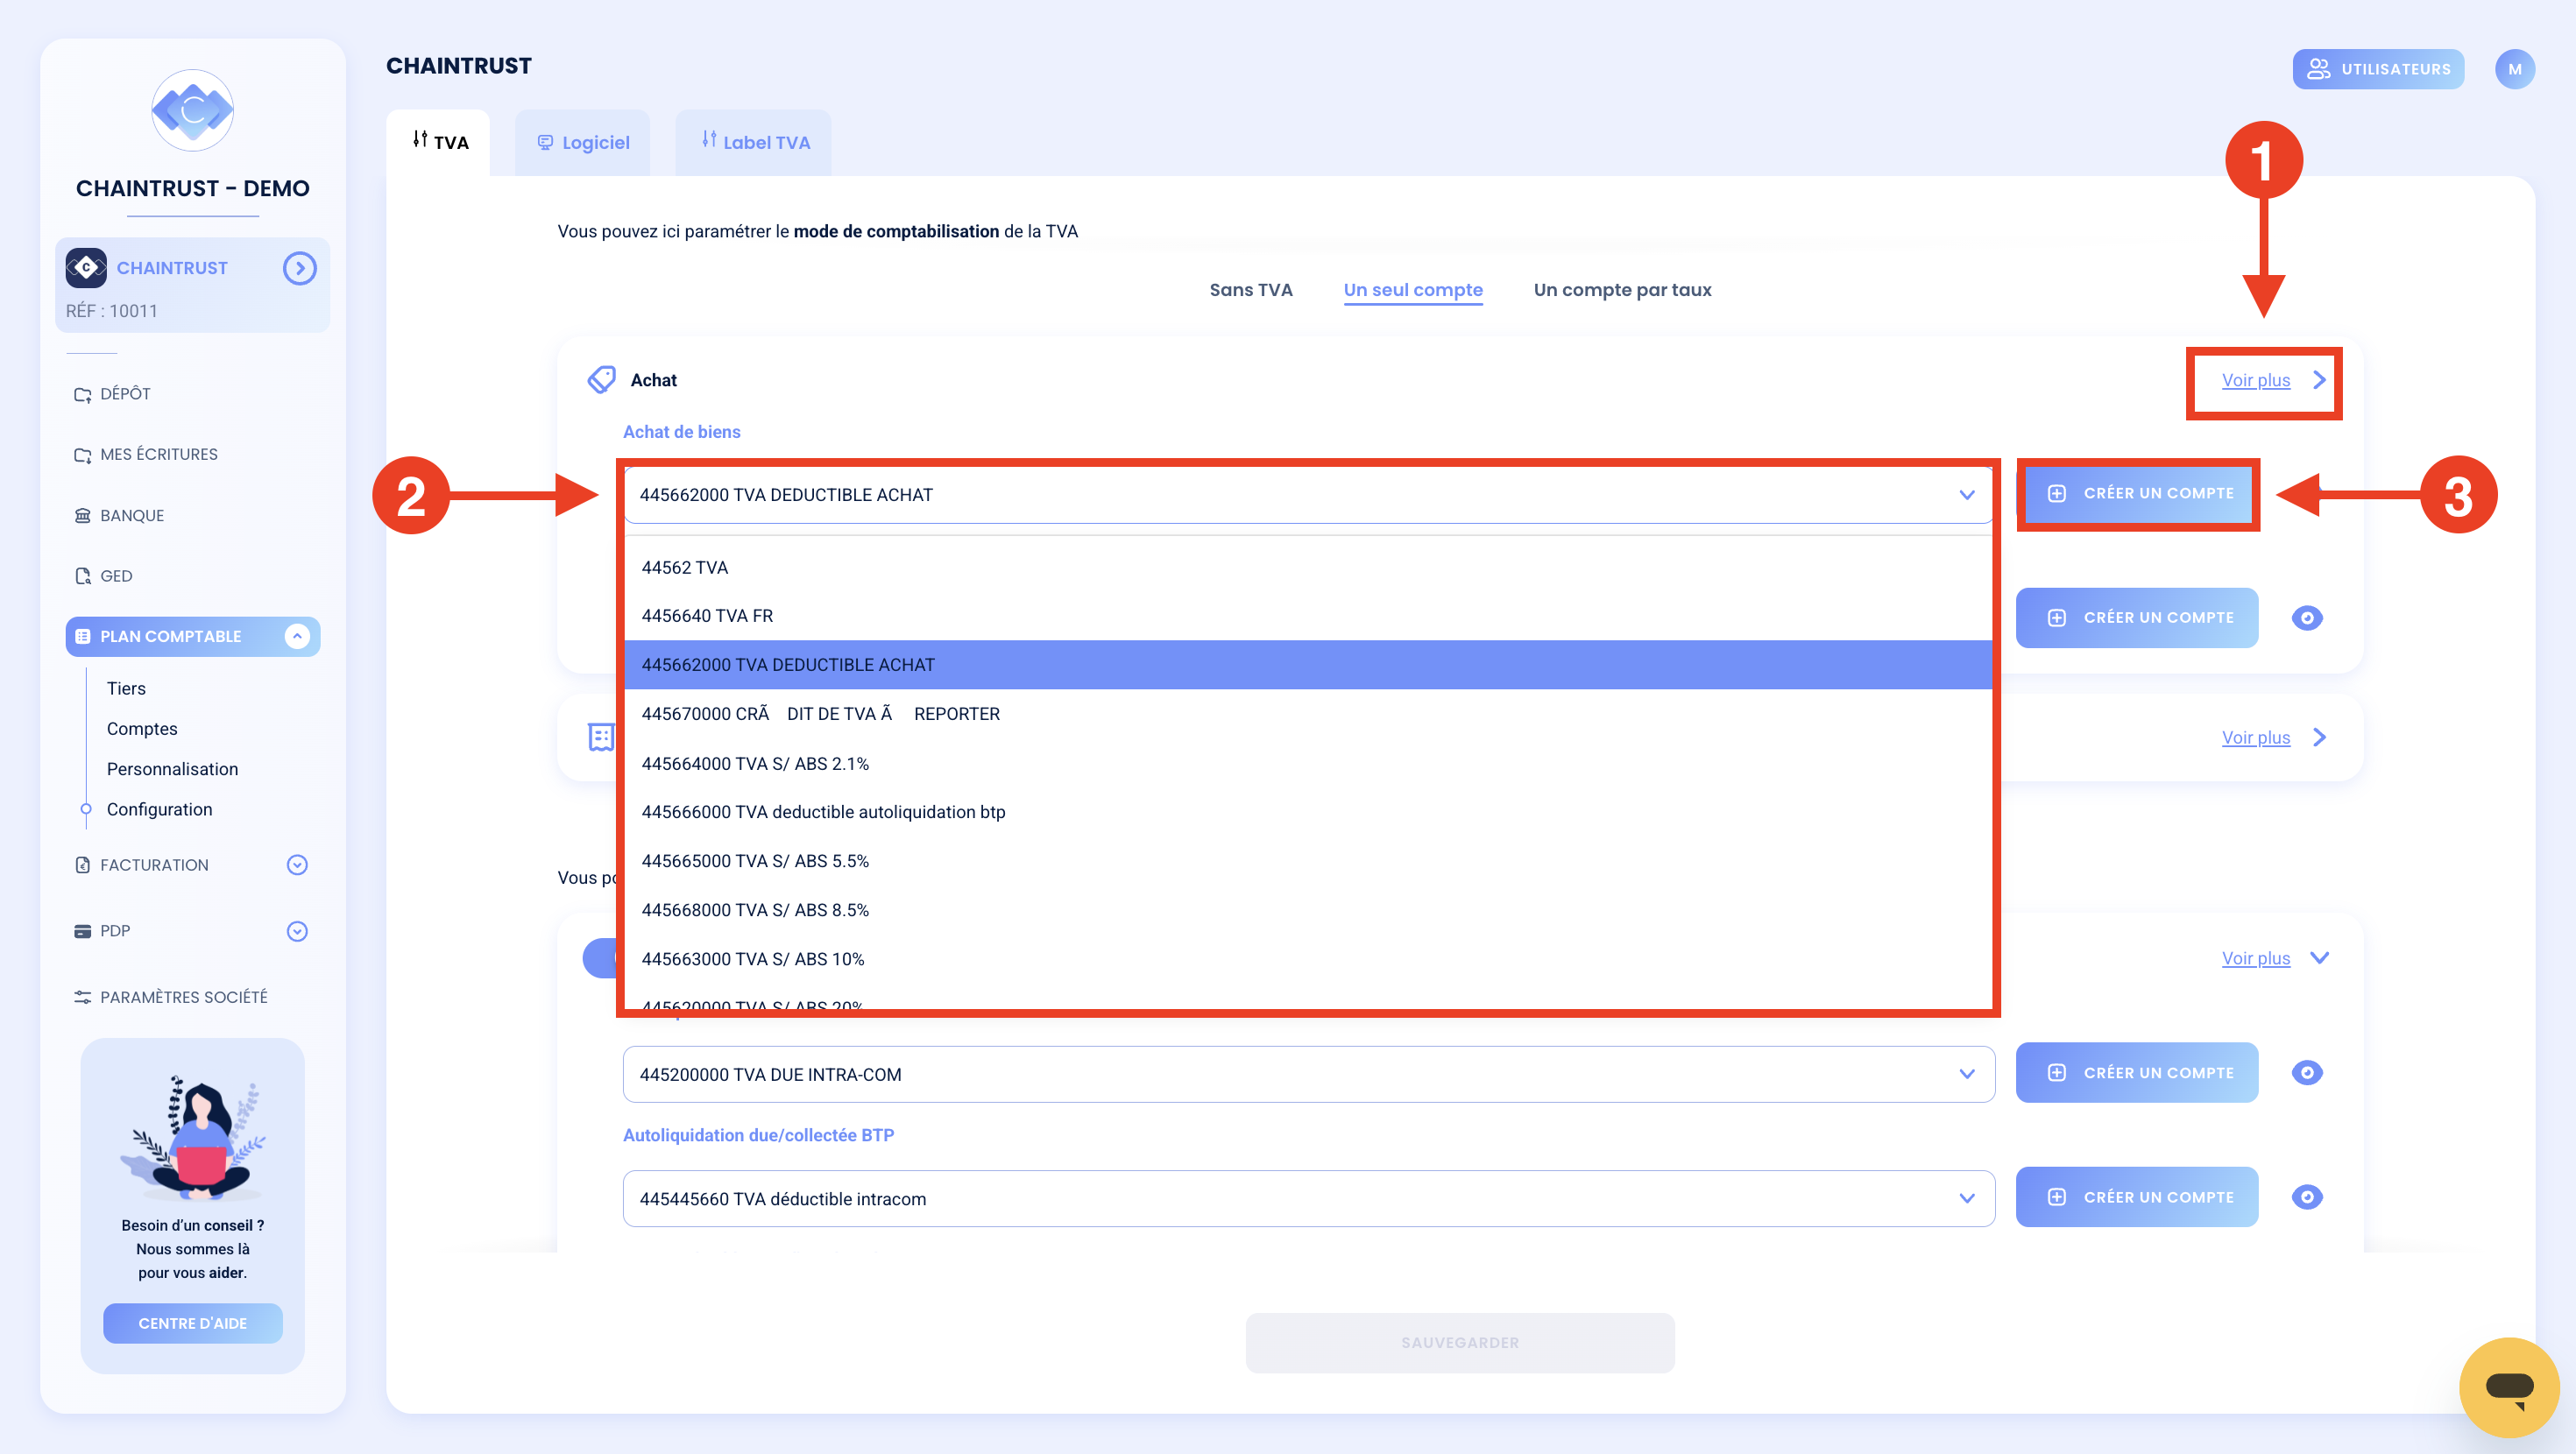Select 445666000 TVA deductible autoliquidation btp option
This screenshot has width=2576, height=1454.
tap(1308, 812)
